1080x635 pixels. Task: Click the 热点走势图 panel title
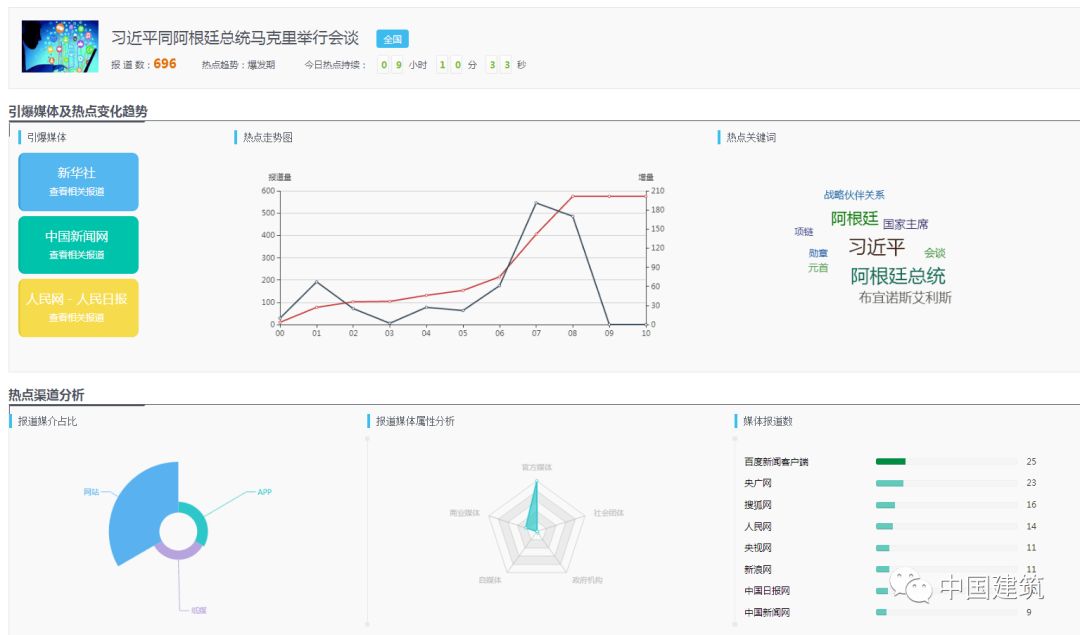[x=267, y=137]
